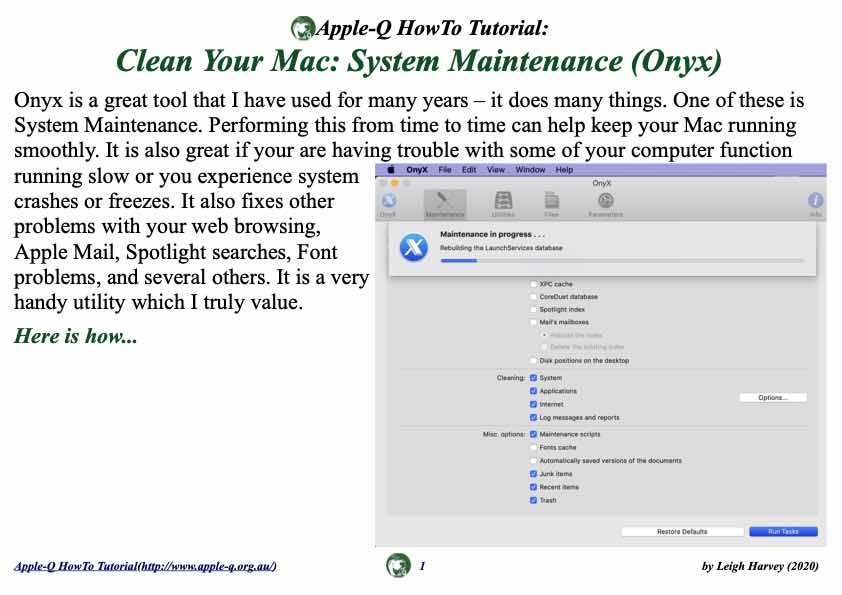
Task: Click the Restore Defaults button
Action: coord(682,532)
